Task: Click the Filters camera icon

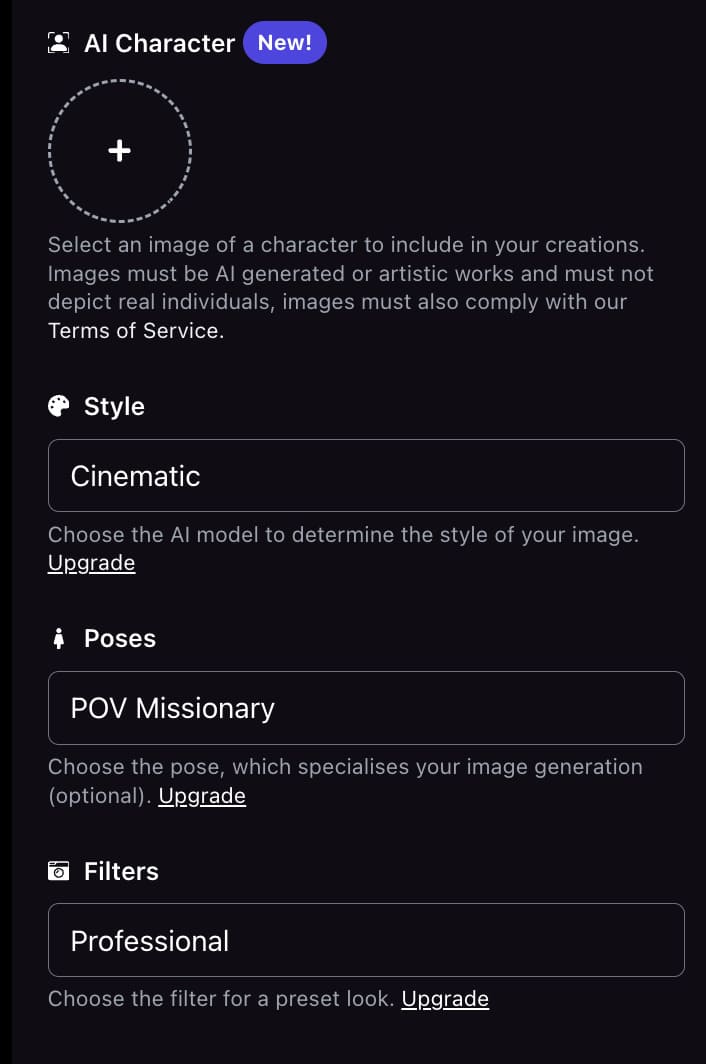Action: pyautogui.click(x=59, y=871)
